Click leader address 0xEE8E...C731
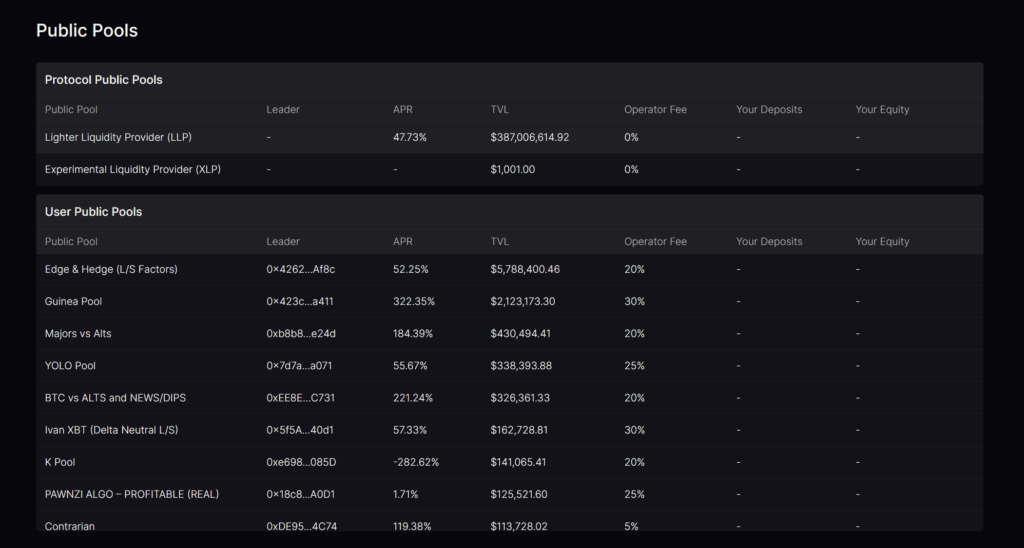The image size is (1024, 548). coord(301,397)
